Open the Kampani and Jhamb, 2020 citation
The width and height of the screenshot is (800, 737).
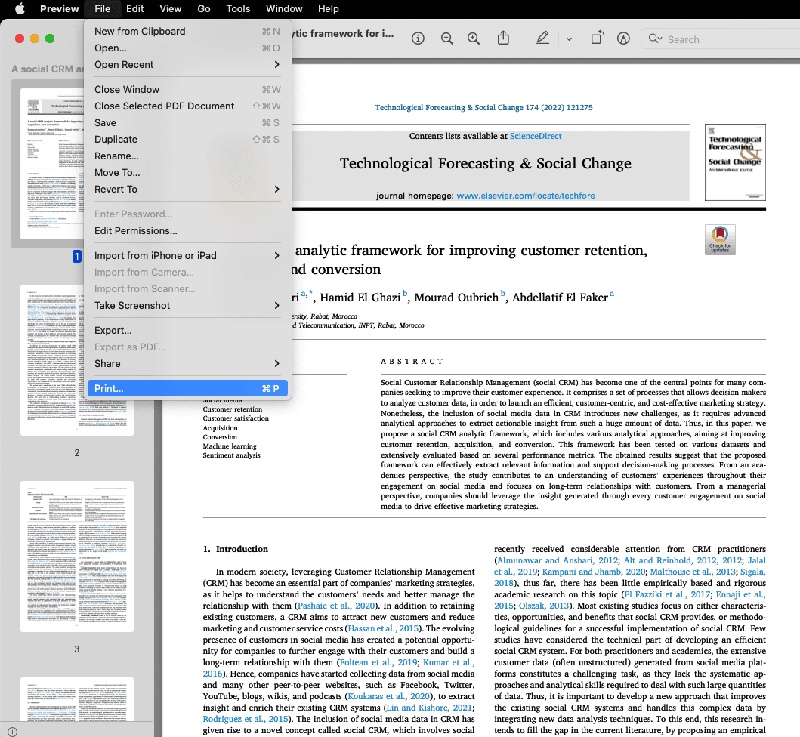[x=594, y=572]
